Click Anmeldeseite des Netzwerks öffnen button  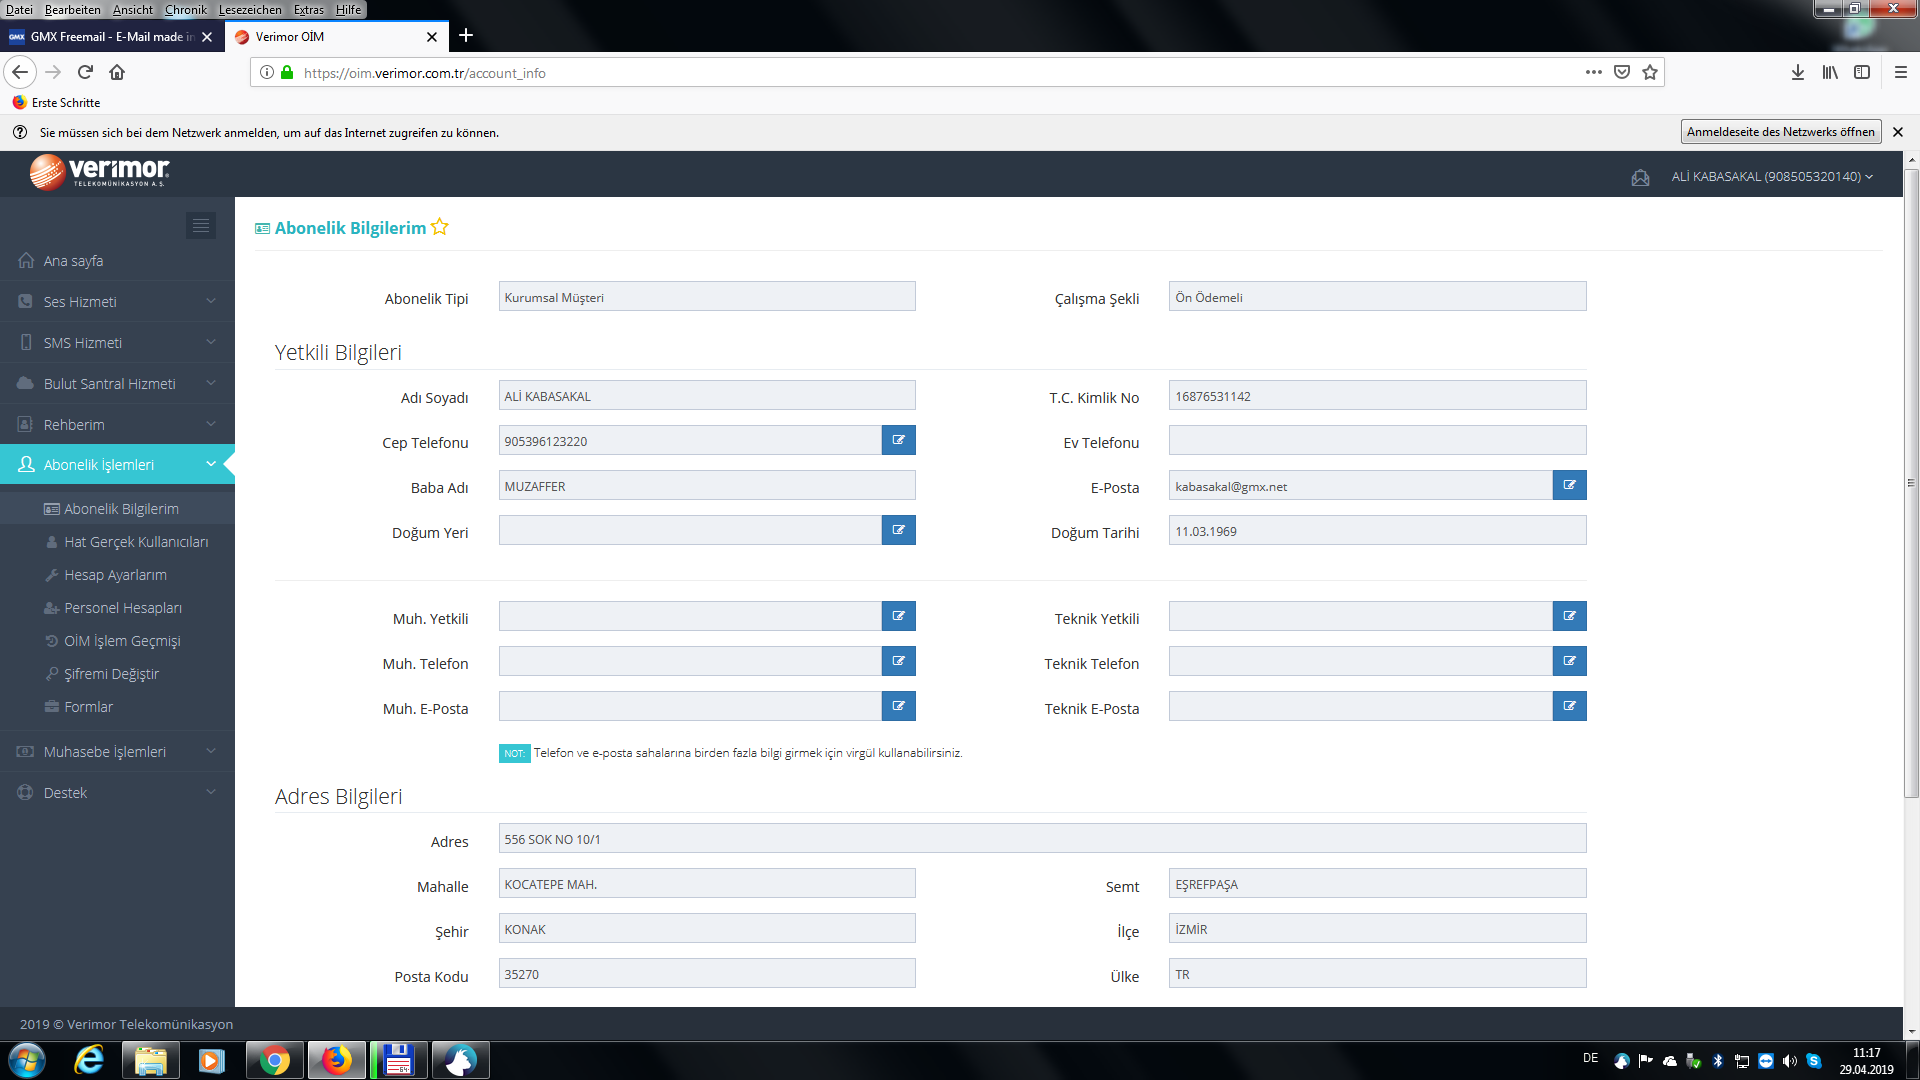pyautogui.click(x=1780, y=132)
